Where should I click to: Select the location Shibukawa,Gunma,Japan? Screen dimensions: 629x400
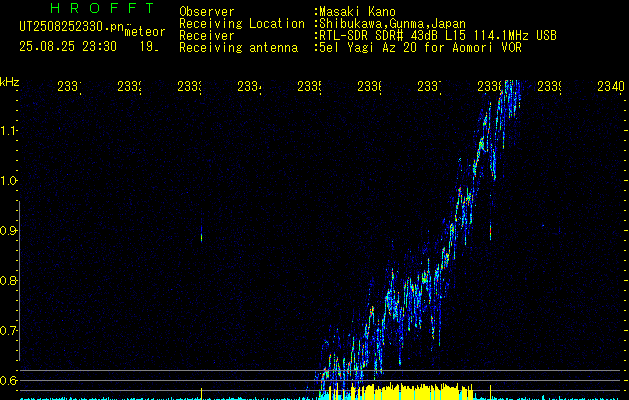coord(392,24)
